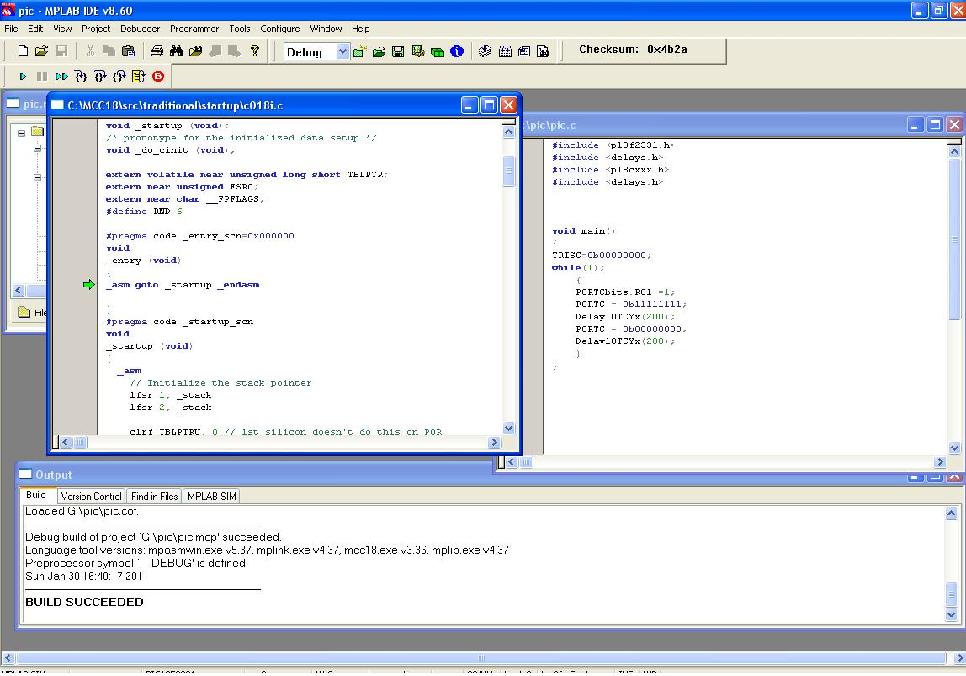Open the Help menu

point(360,29)
